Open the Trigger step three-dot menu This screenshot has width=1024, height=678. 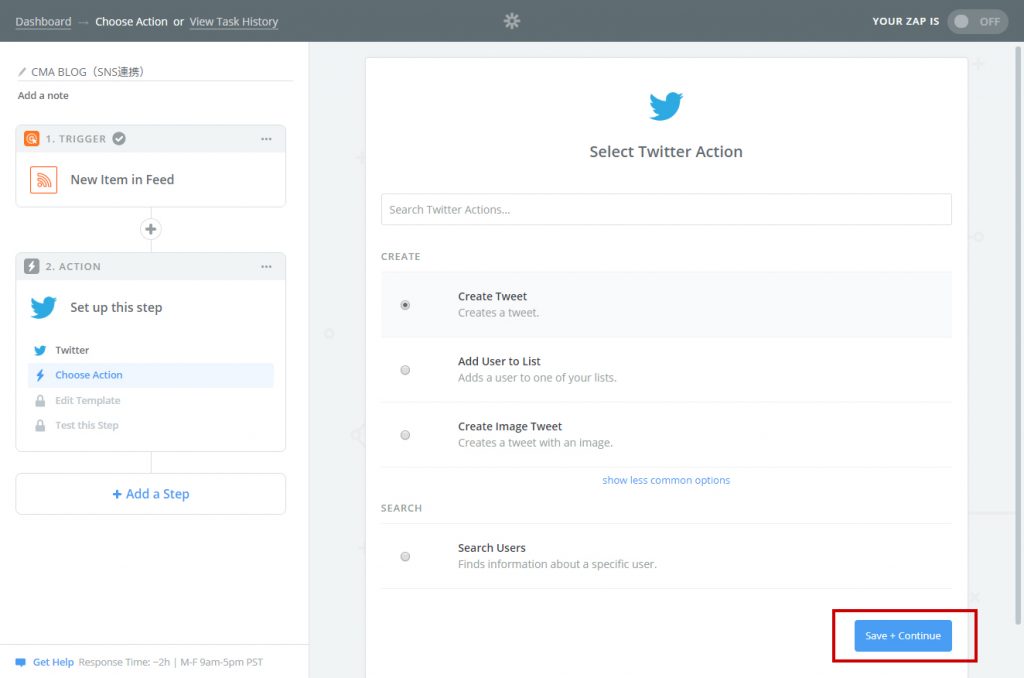pyautogui.click(x=266, y=139)
